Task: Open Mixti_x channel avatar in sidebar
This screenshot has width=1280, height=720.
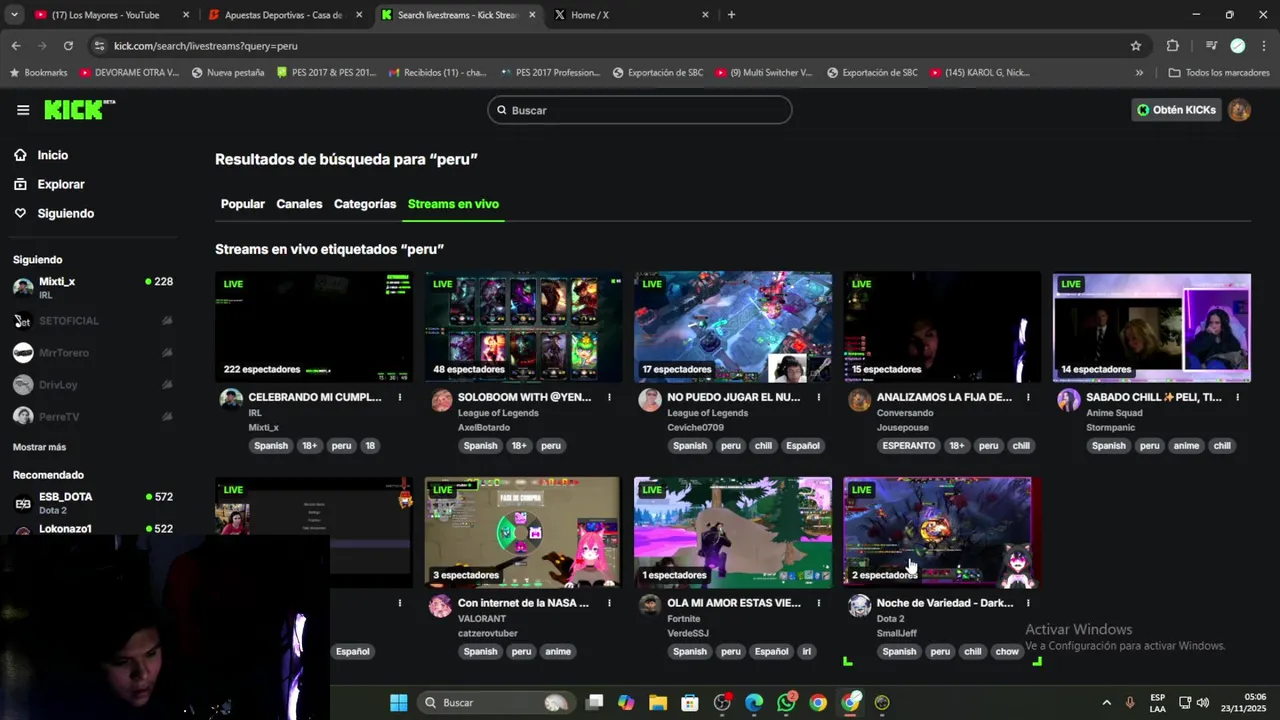Action: tap(23, 288)
